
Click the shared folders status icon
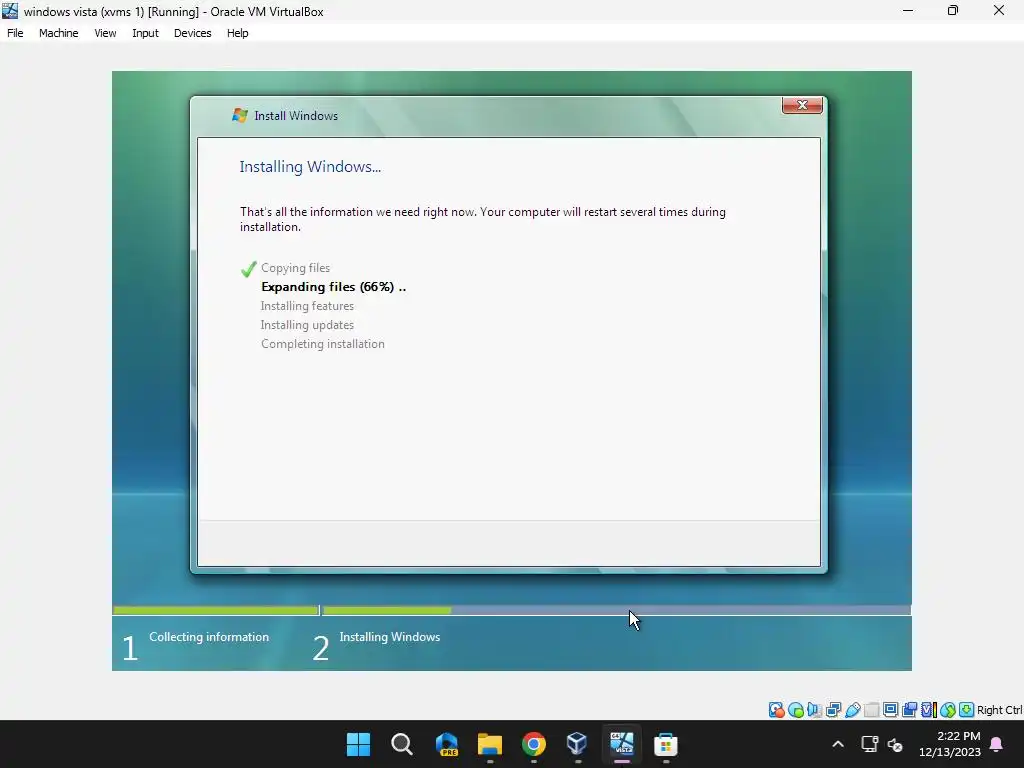(871, 710)
